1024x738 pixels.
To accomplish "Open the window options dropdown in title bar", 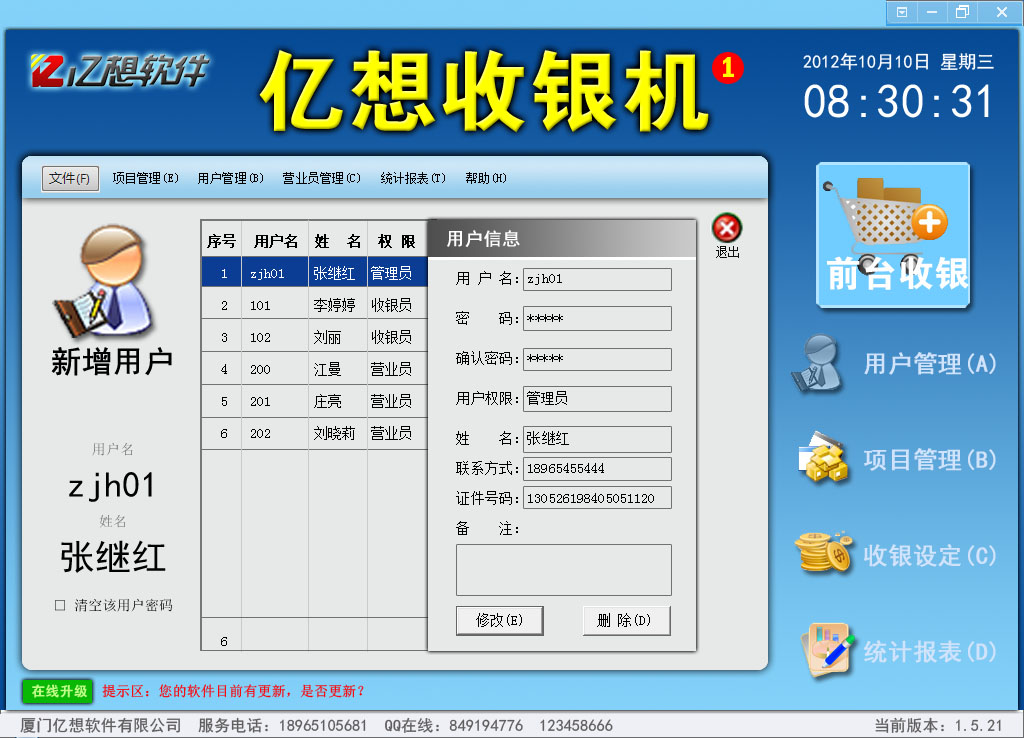I will (x=902, y=12).
